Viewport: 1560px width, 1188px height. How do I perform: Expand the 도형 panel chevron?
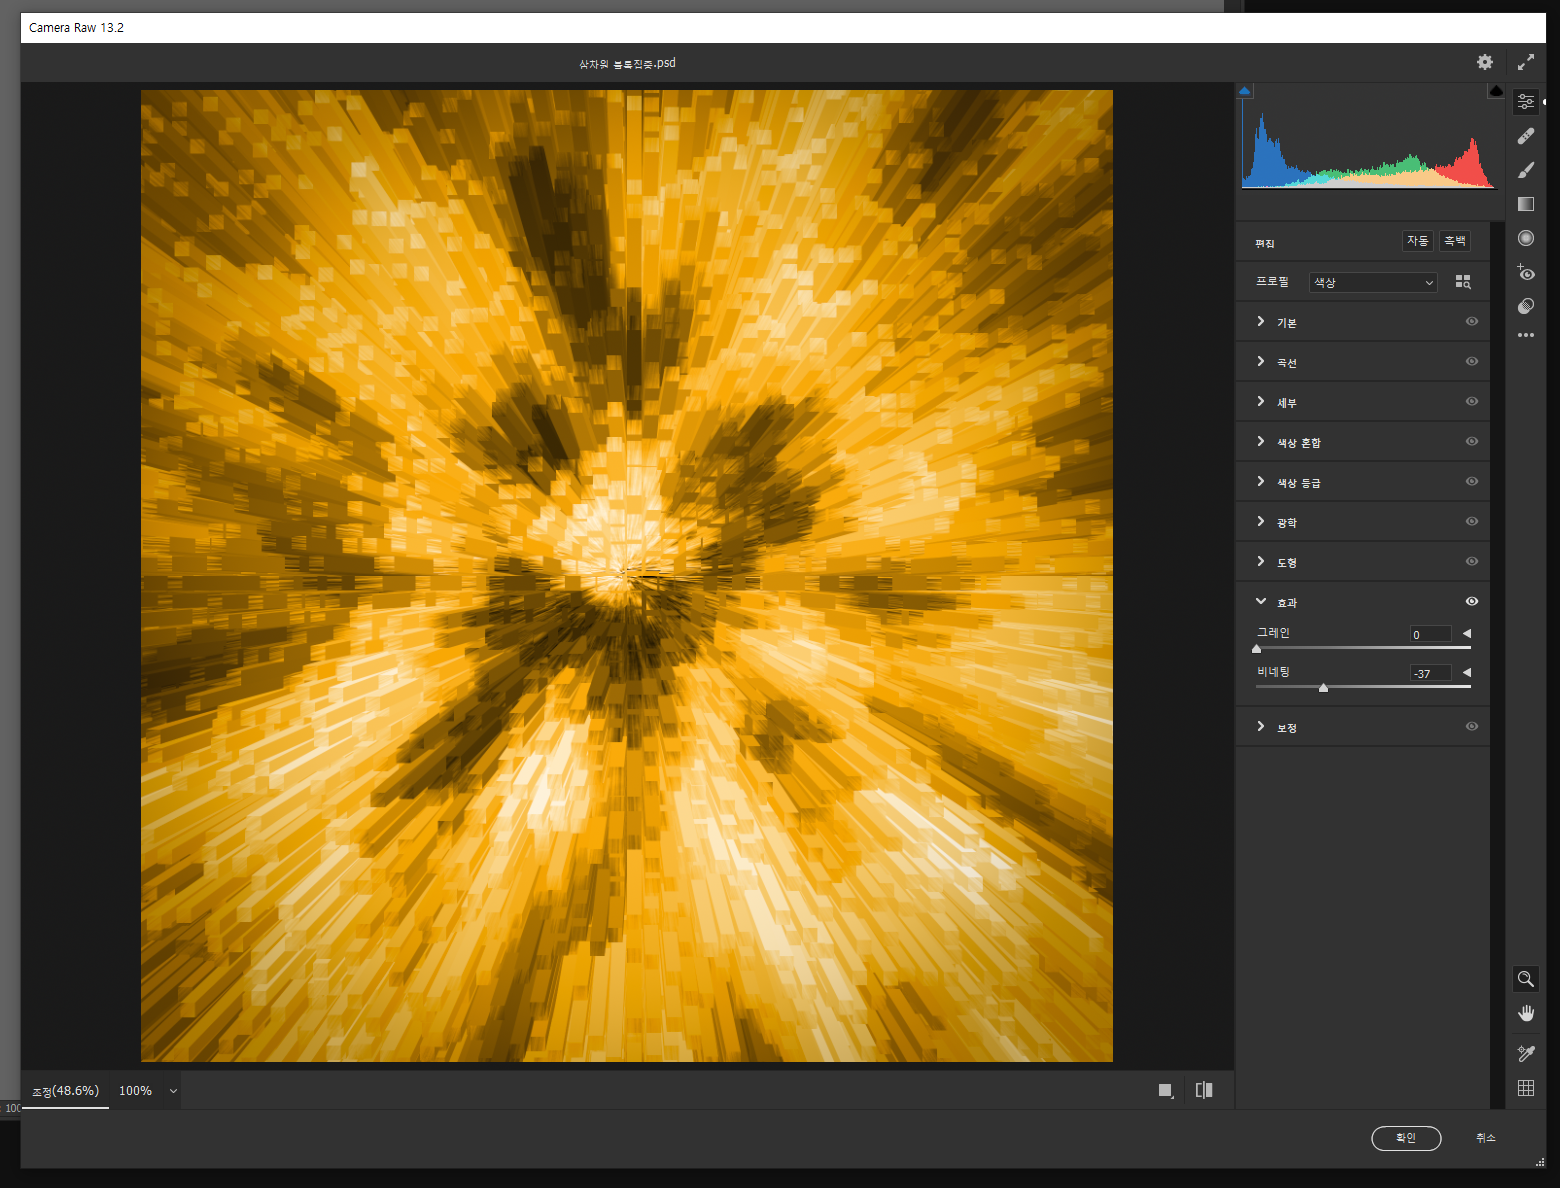[x=1261, y=561]
